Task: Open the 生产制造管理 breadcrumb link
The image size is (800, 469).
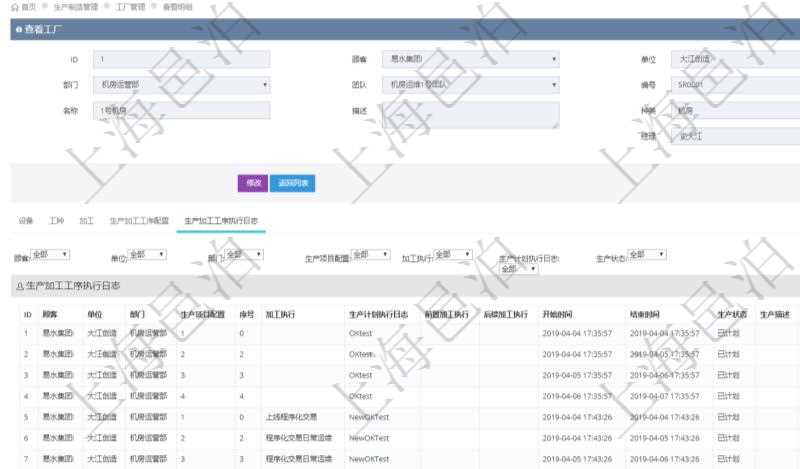Action: tap(76, 7)
